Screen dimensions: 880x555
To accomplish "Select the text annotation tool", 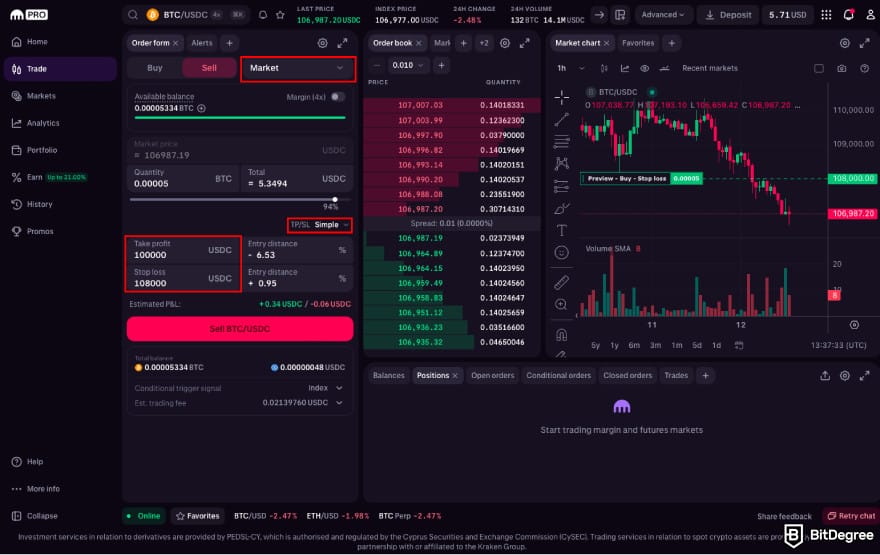I will tap(561, 230).
